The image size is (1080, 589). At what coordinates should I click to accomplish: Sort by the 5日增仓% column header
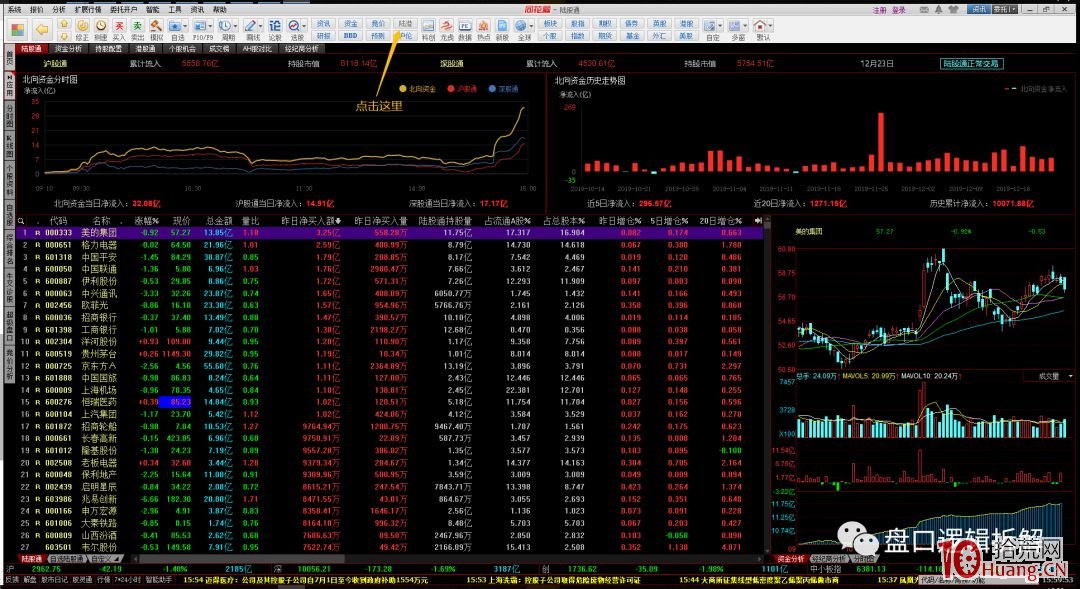(669, 221)
